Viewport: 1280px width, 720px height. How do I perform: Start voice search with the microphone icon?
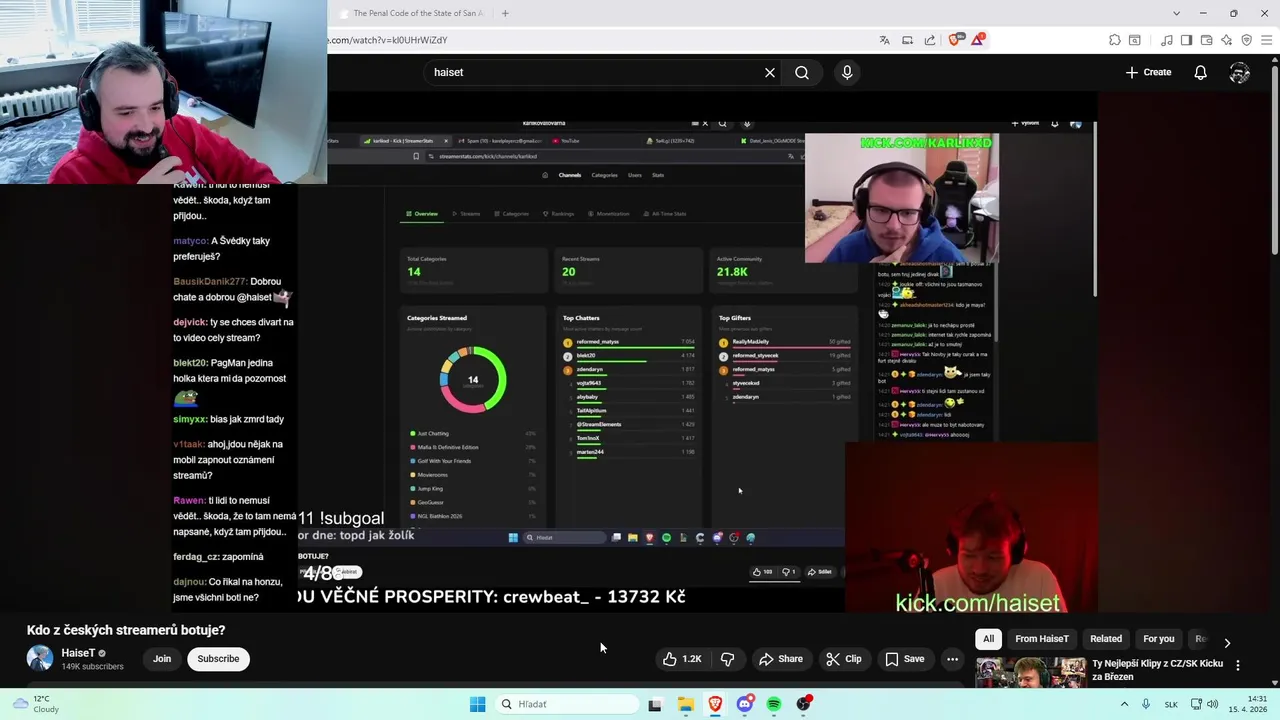click(847, 72)
